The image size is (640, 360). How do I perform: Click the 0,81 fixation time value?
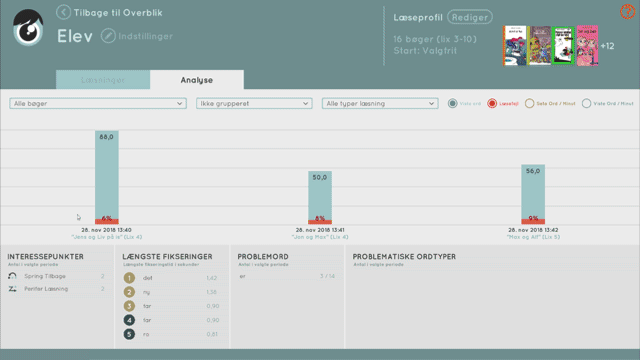click(212, 334)
